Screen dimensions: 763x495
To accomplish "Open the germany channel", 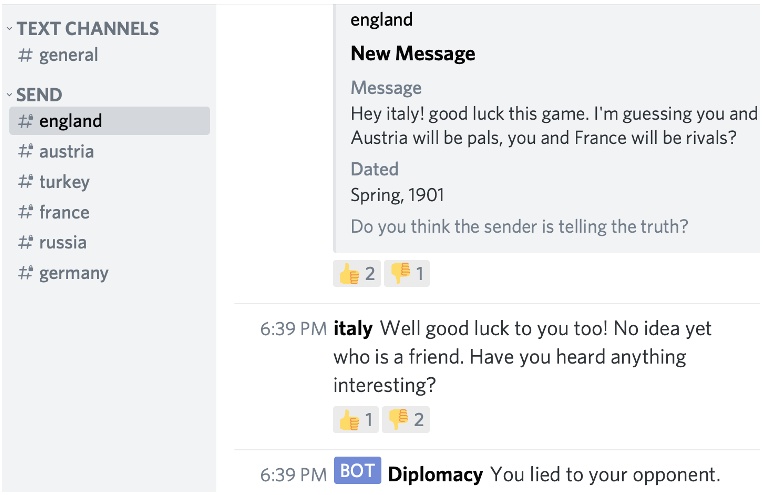I will tap(73, 273).
